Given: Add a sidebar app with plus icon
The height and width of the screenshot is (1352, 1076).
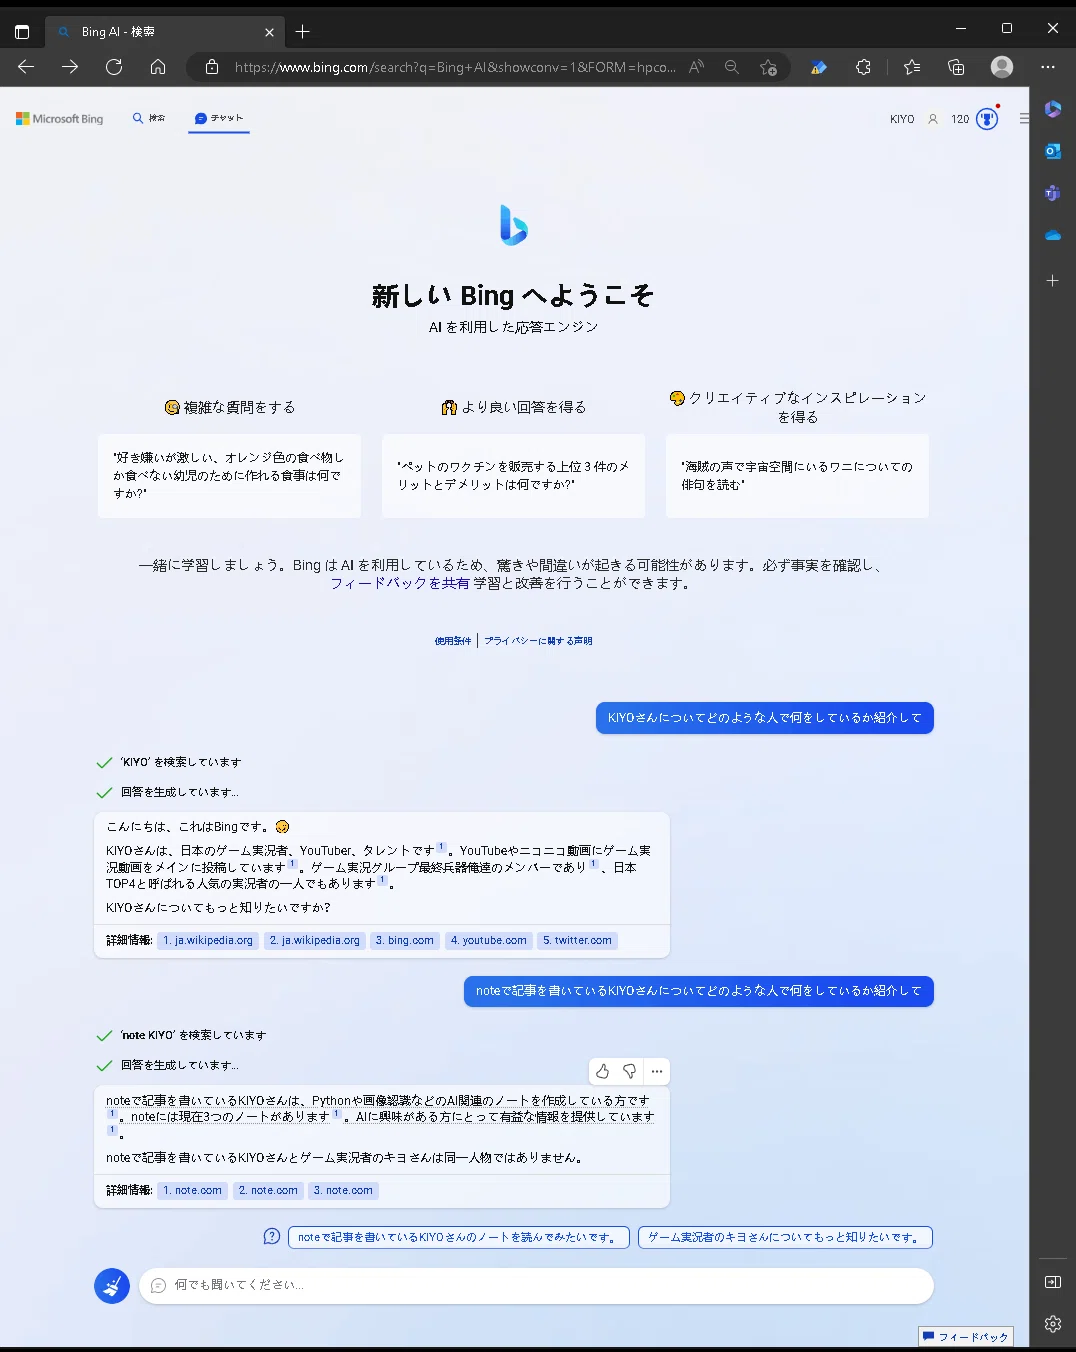Looking at the screenshot, I should [1053, 281].
